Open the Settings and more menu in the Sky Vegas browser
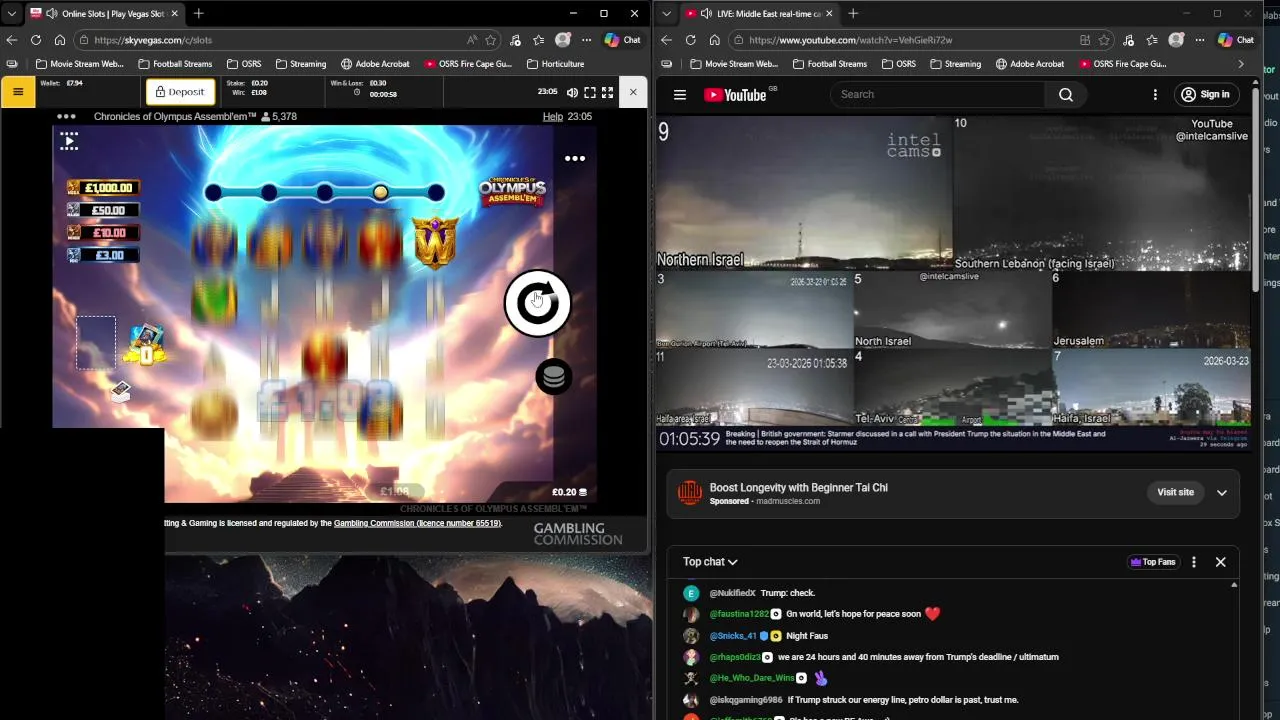1280x720 pixels. click(586, 40)
